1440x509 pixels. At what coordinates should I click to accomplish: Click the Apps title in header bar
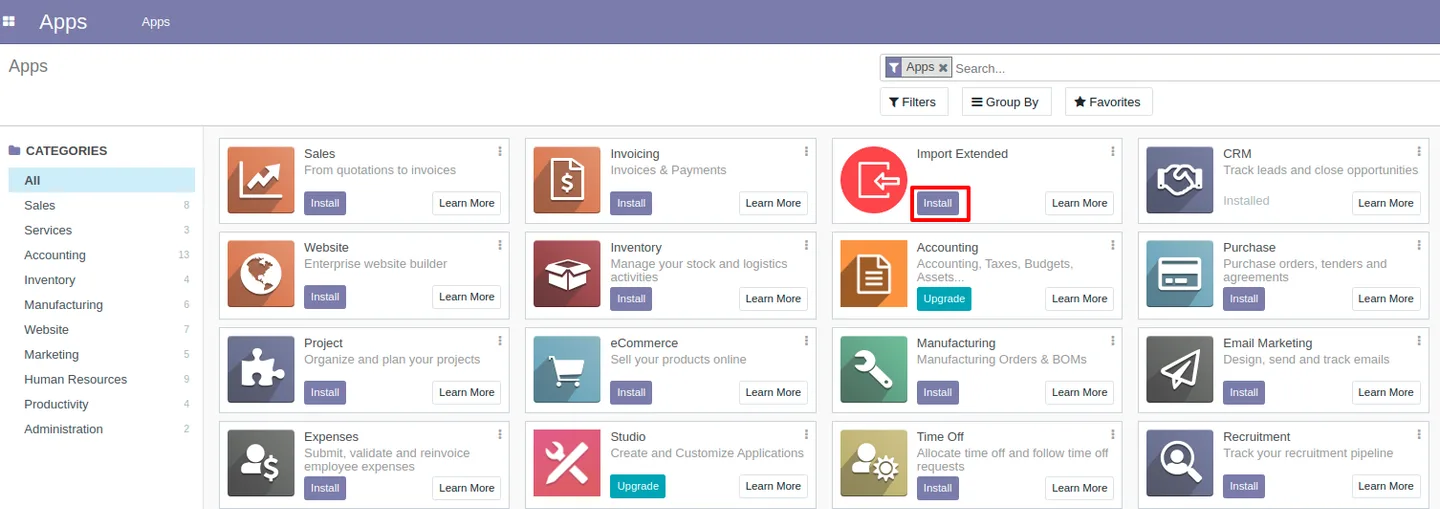tap(63, 21)
